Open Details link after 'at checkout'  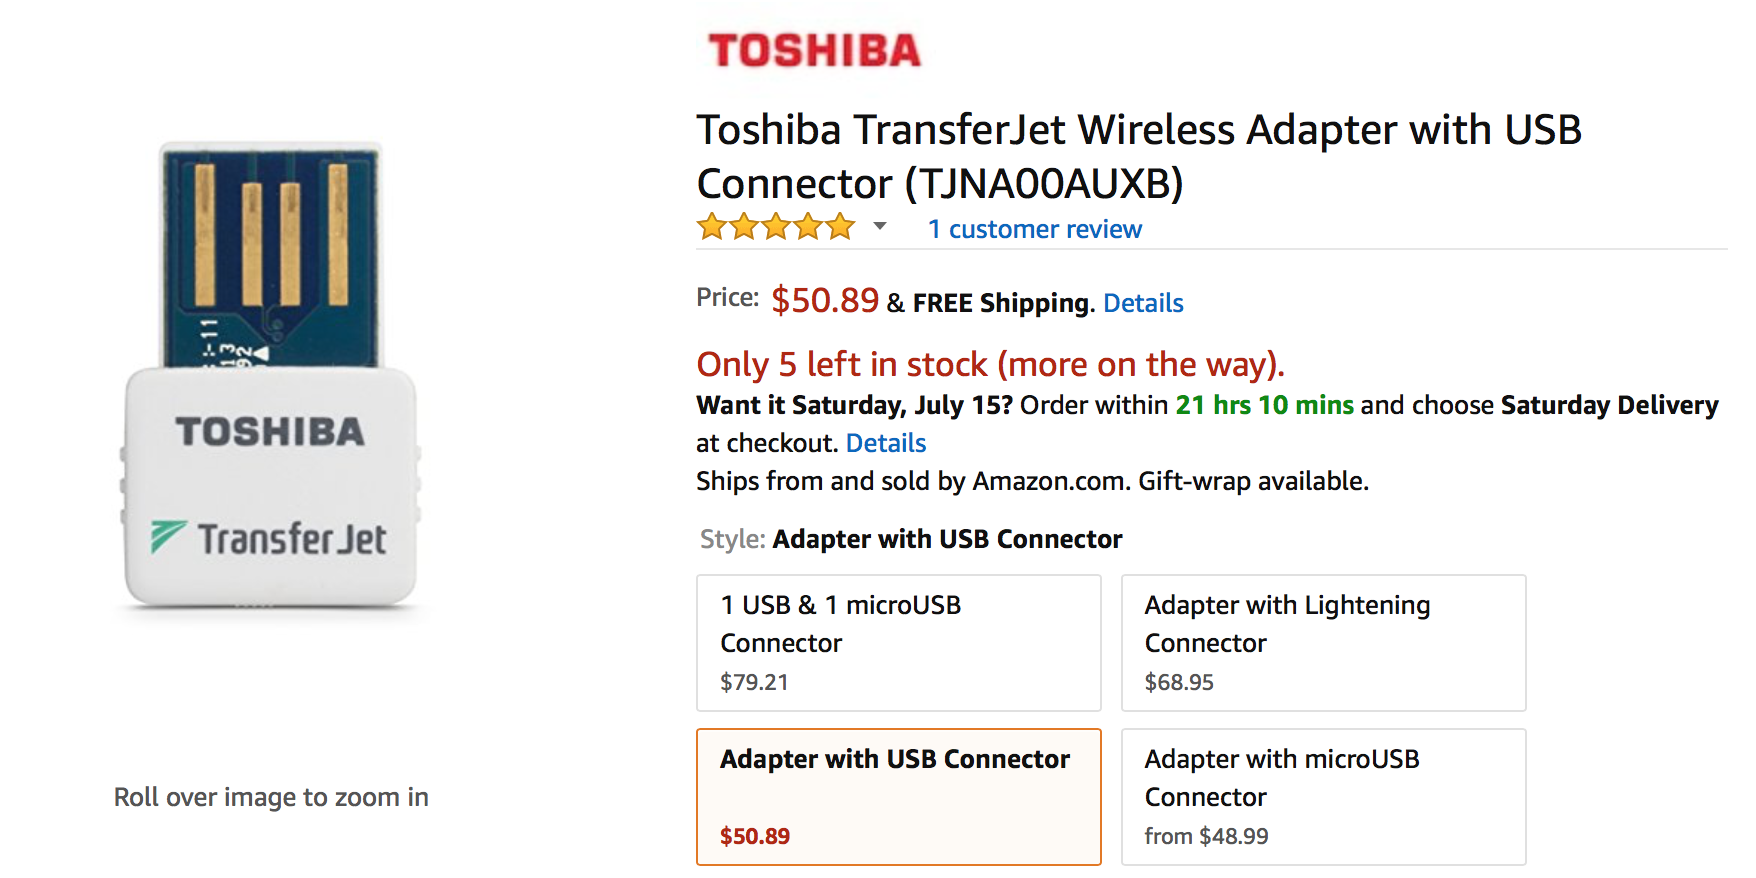click(886, 443)
